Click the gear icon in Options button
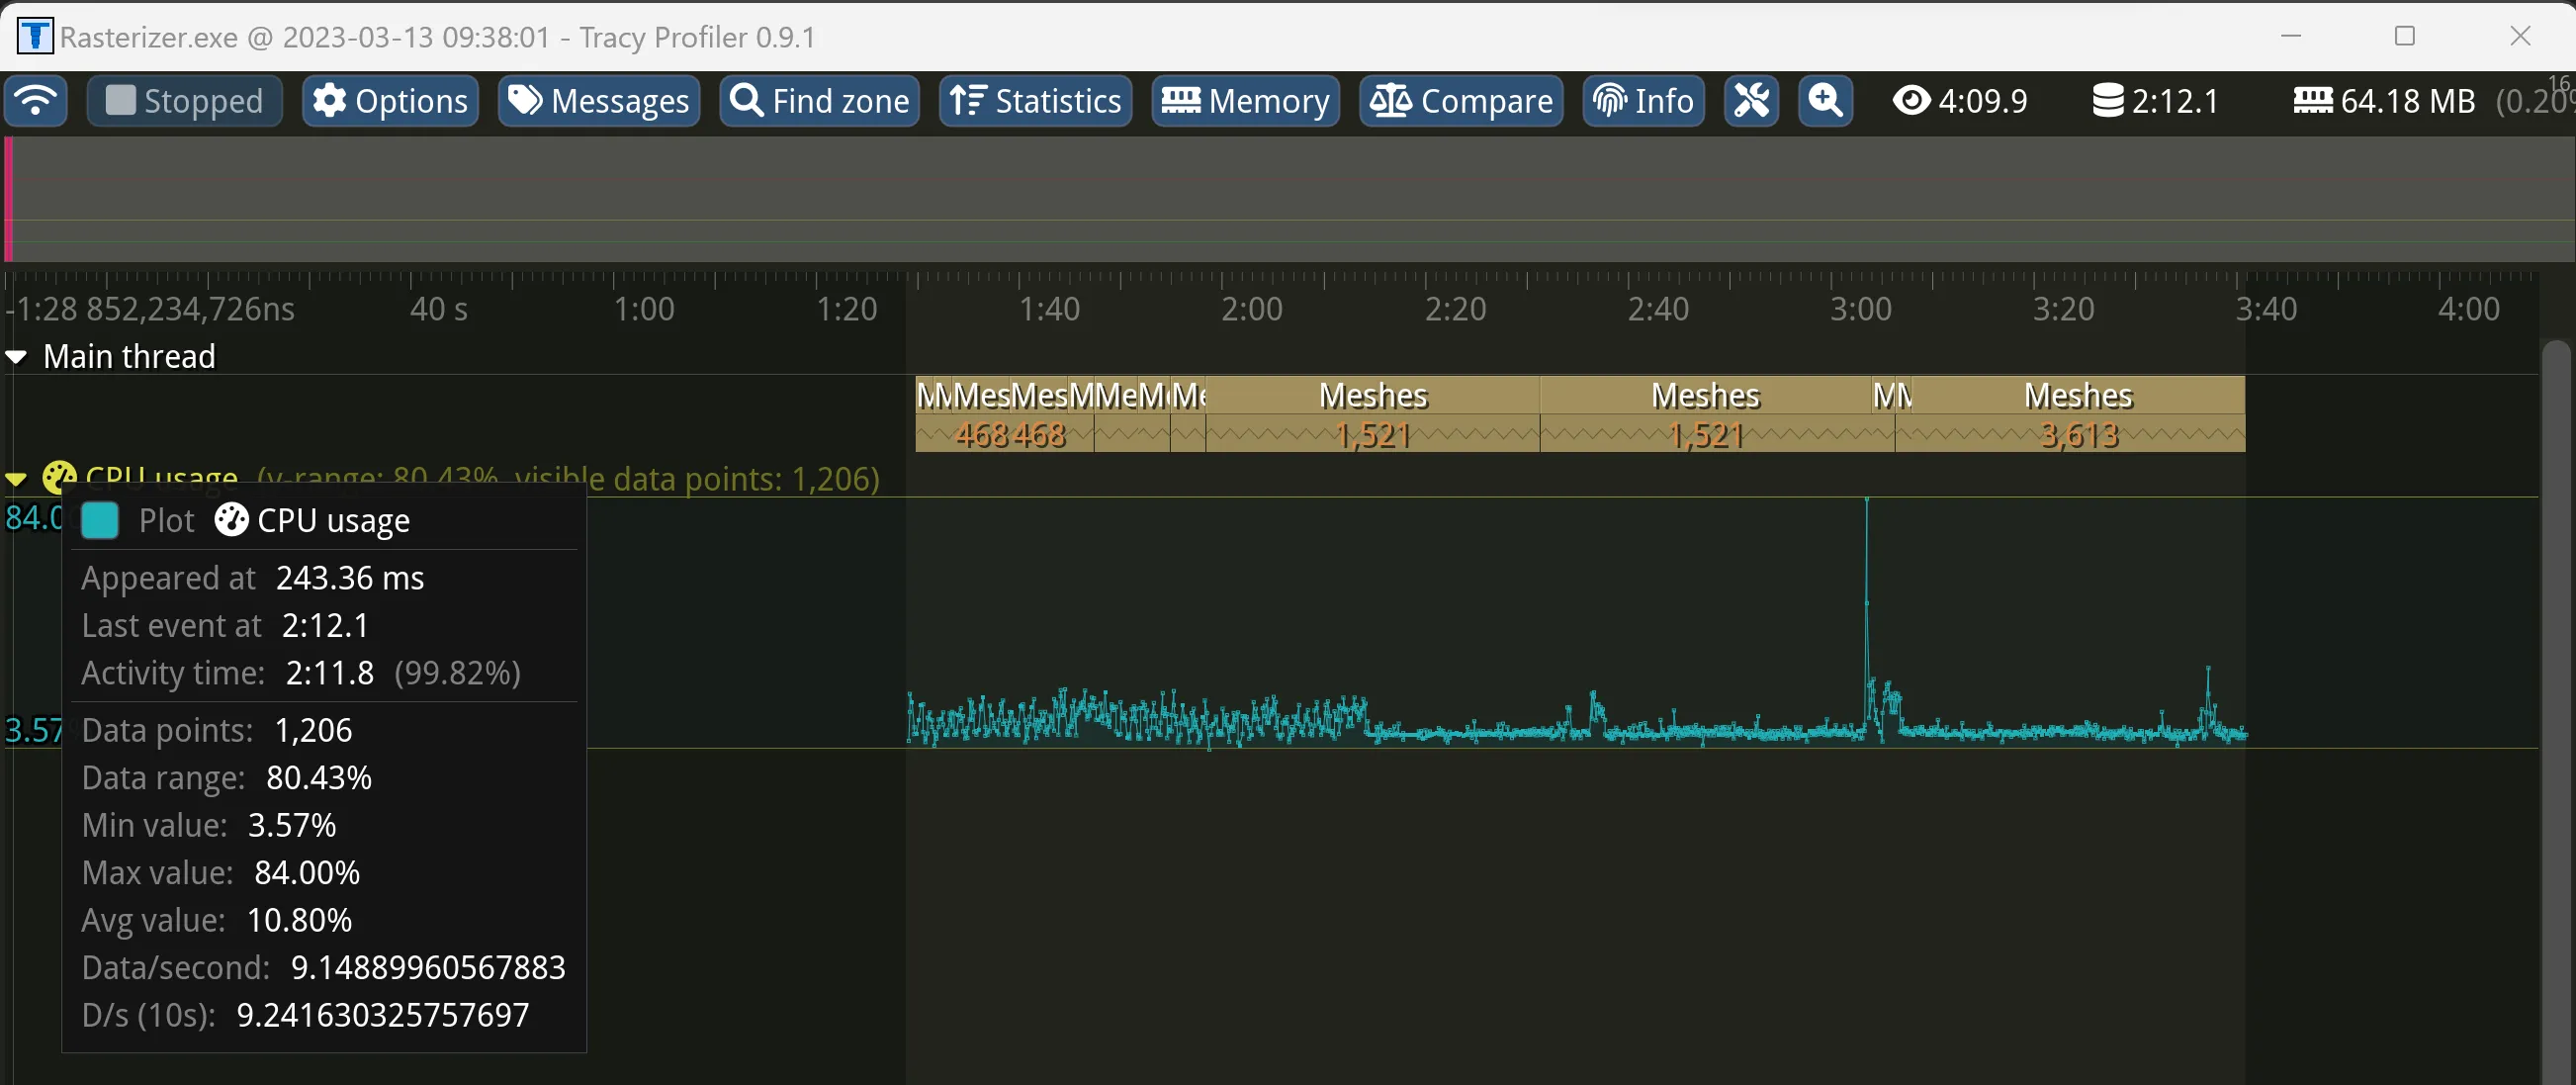Screen dimensions: 2576x1085 click(329, 100)
